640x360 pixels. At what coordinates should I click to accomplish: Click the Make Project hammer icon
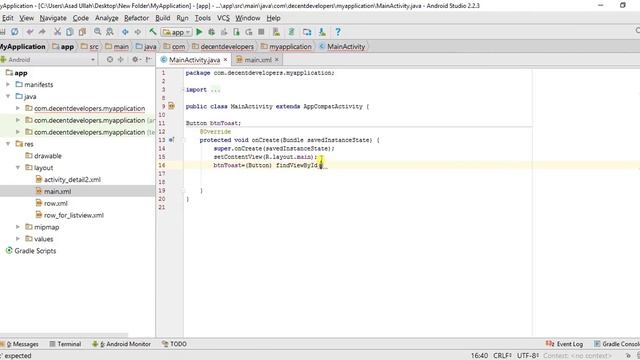coord(153,32)
